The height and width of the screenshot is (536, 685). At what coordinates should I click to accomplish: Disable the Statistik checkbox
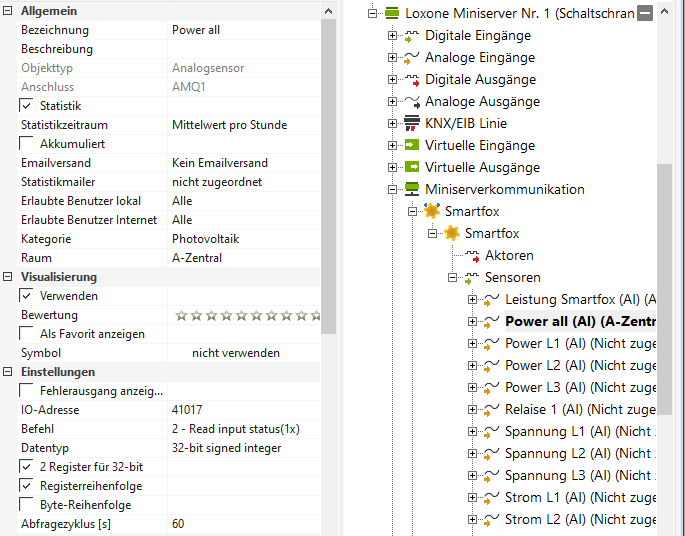[27, 106]
